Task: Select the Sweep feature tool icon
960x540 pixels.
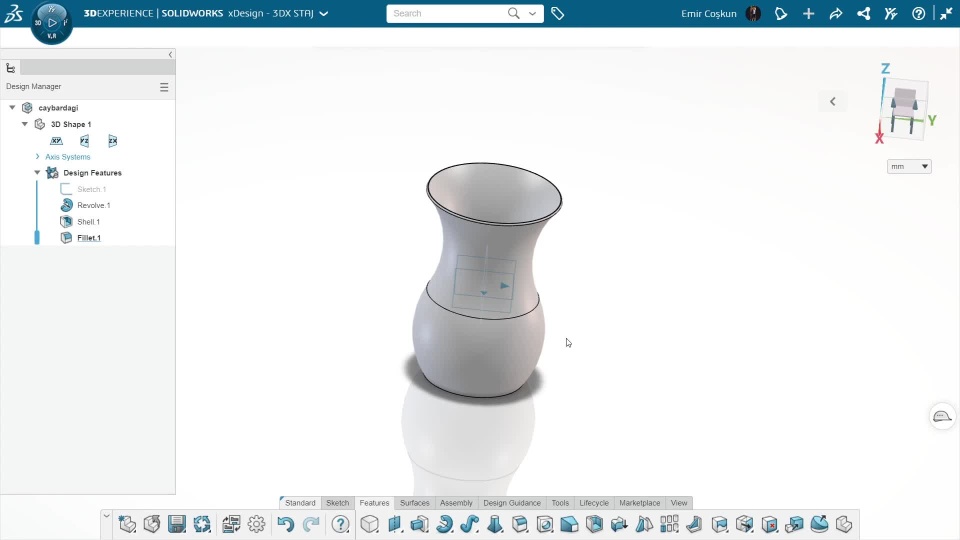Action: [x=470, y=524]
